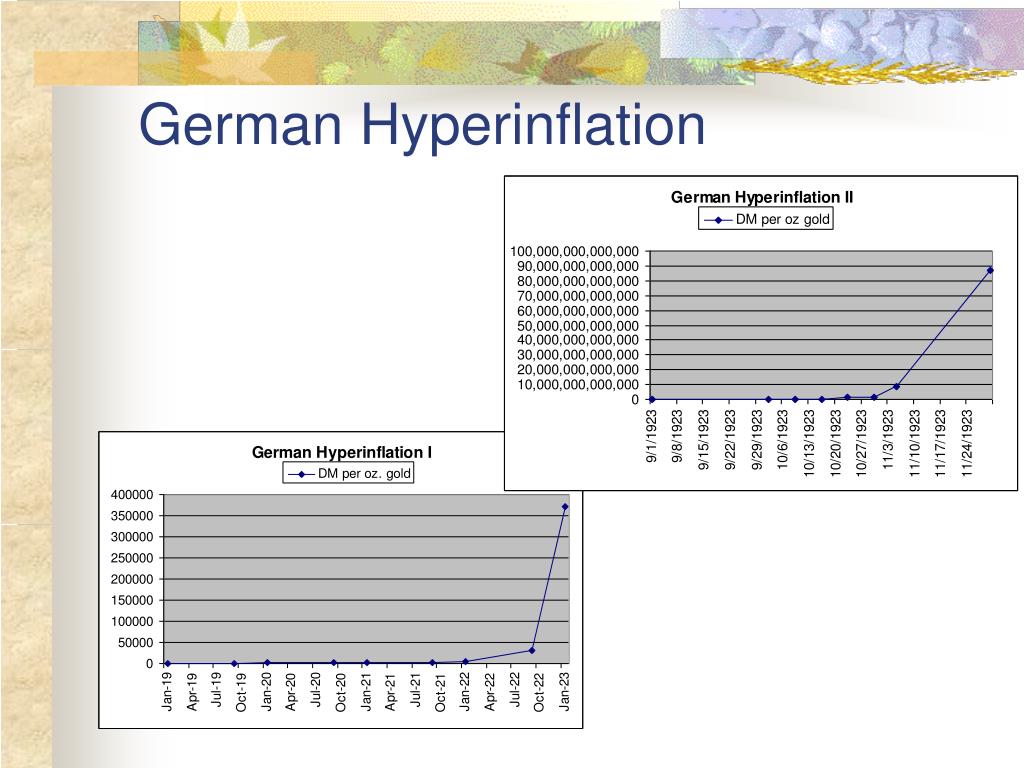Click the 80,000,000,000,000 axis label
The width and height of the screenshot is (1024, 768).
(x=577, y=281)
